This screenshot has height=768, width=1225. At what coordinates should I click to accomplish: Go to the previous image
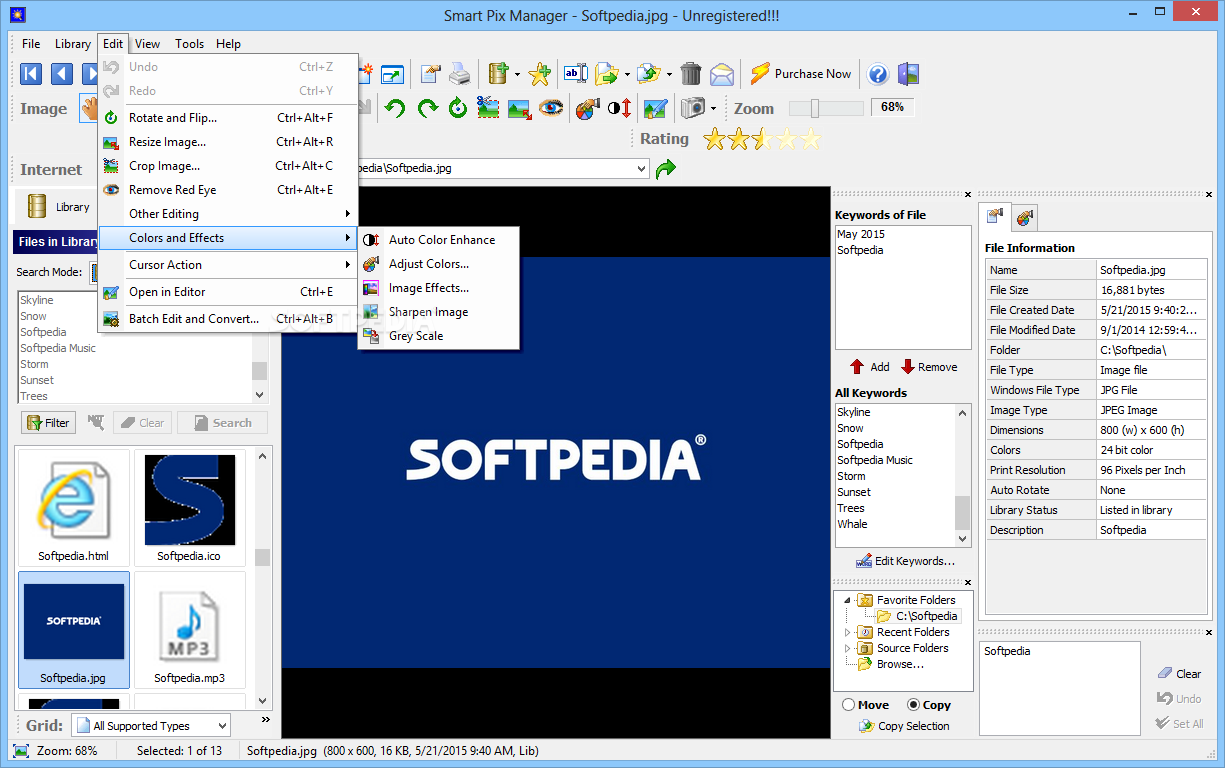click(x=62, y=74)
